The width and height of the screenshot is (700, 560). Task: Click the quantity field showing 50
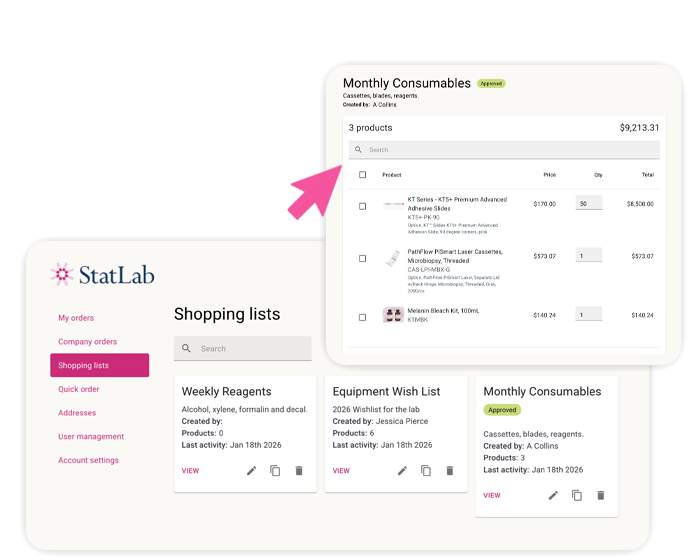coord(588,203)
